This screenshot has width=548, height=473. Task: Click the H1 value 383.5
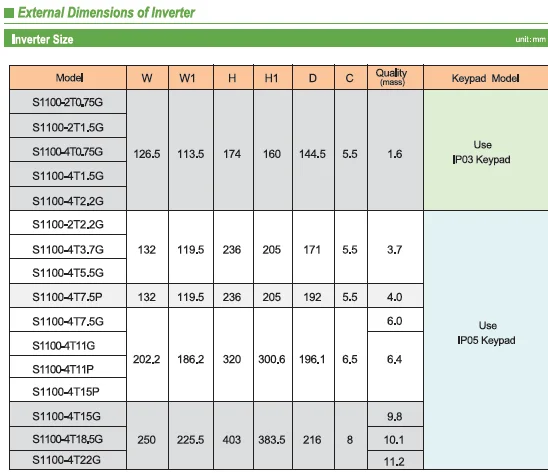click(272, 439)
